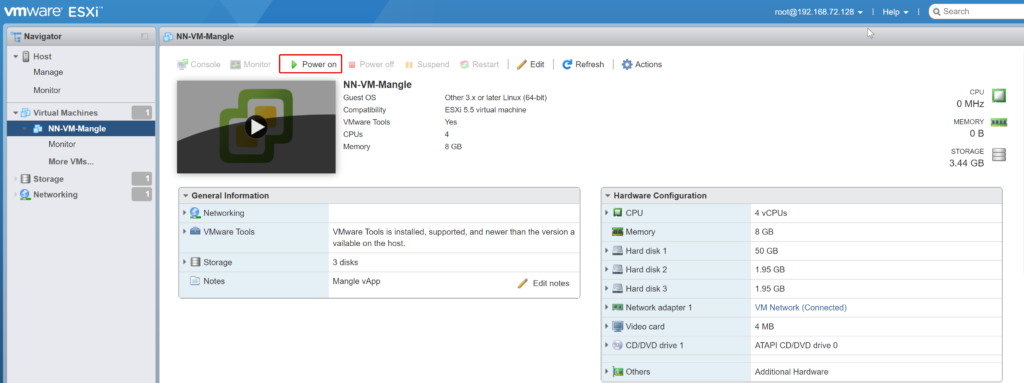Click the Search field
The width and height of the screenshot is (1024, 383).
[x=976, y=12]
